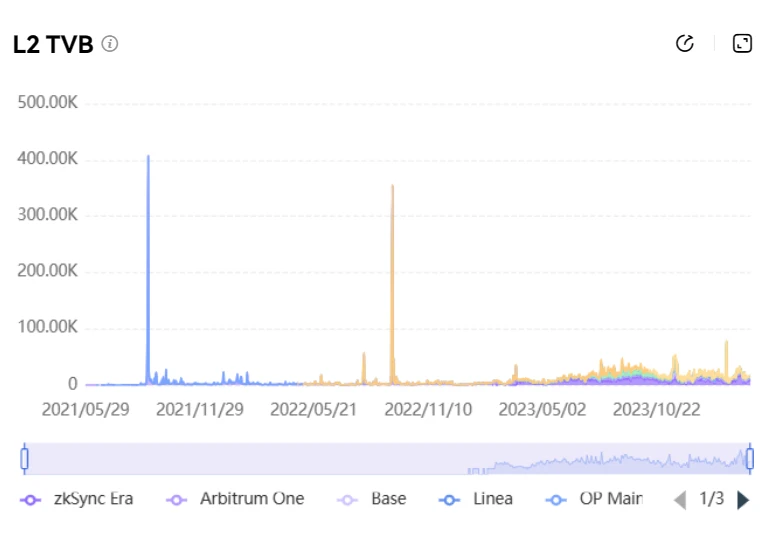The height and width of the screenshot is (537, 763).
Task: Click the blue spike near 400K
Action: click(x=148, y=160)
